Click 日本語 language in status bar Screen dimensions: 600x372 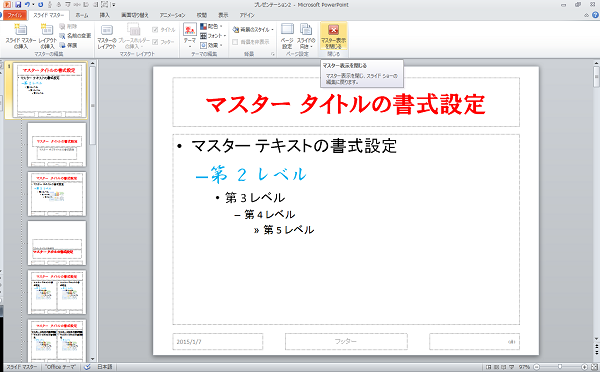click(104, 367)
